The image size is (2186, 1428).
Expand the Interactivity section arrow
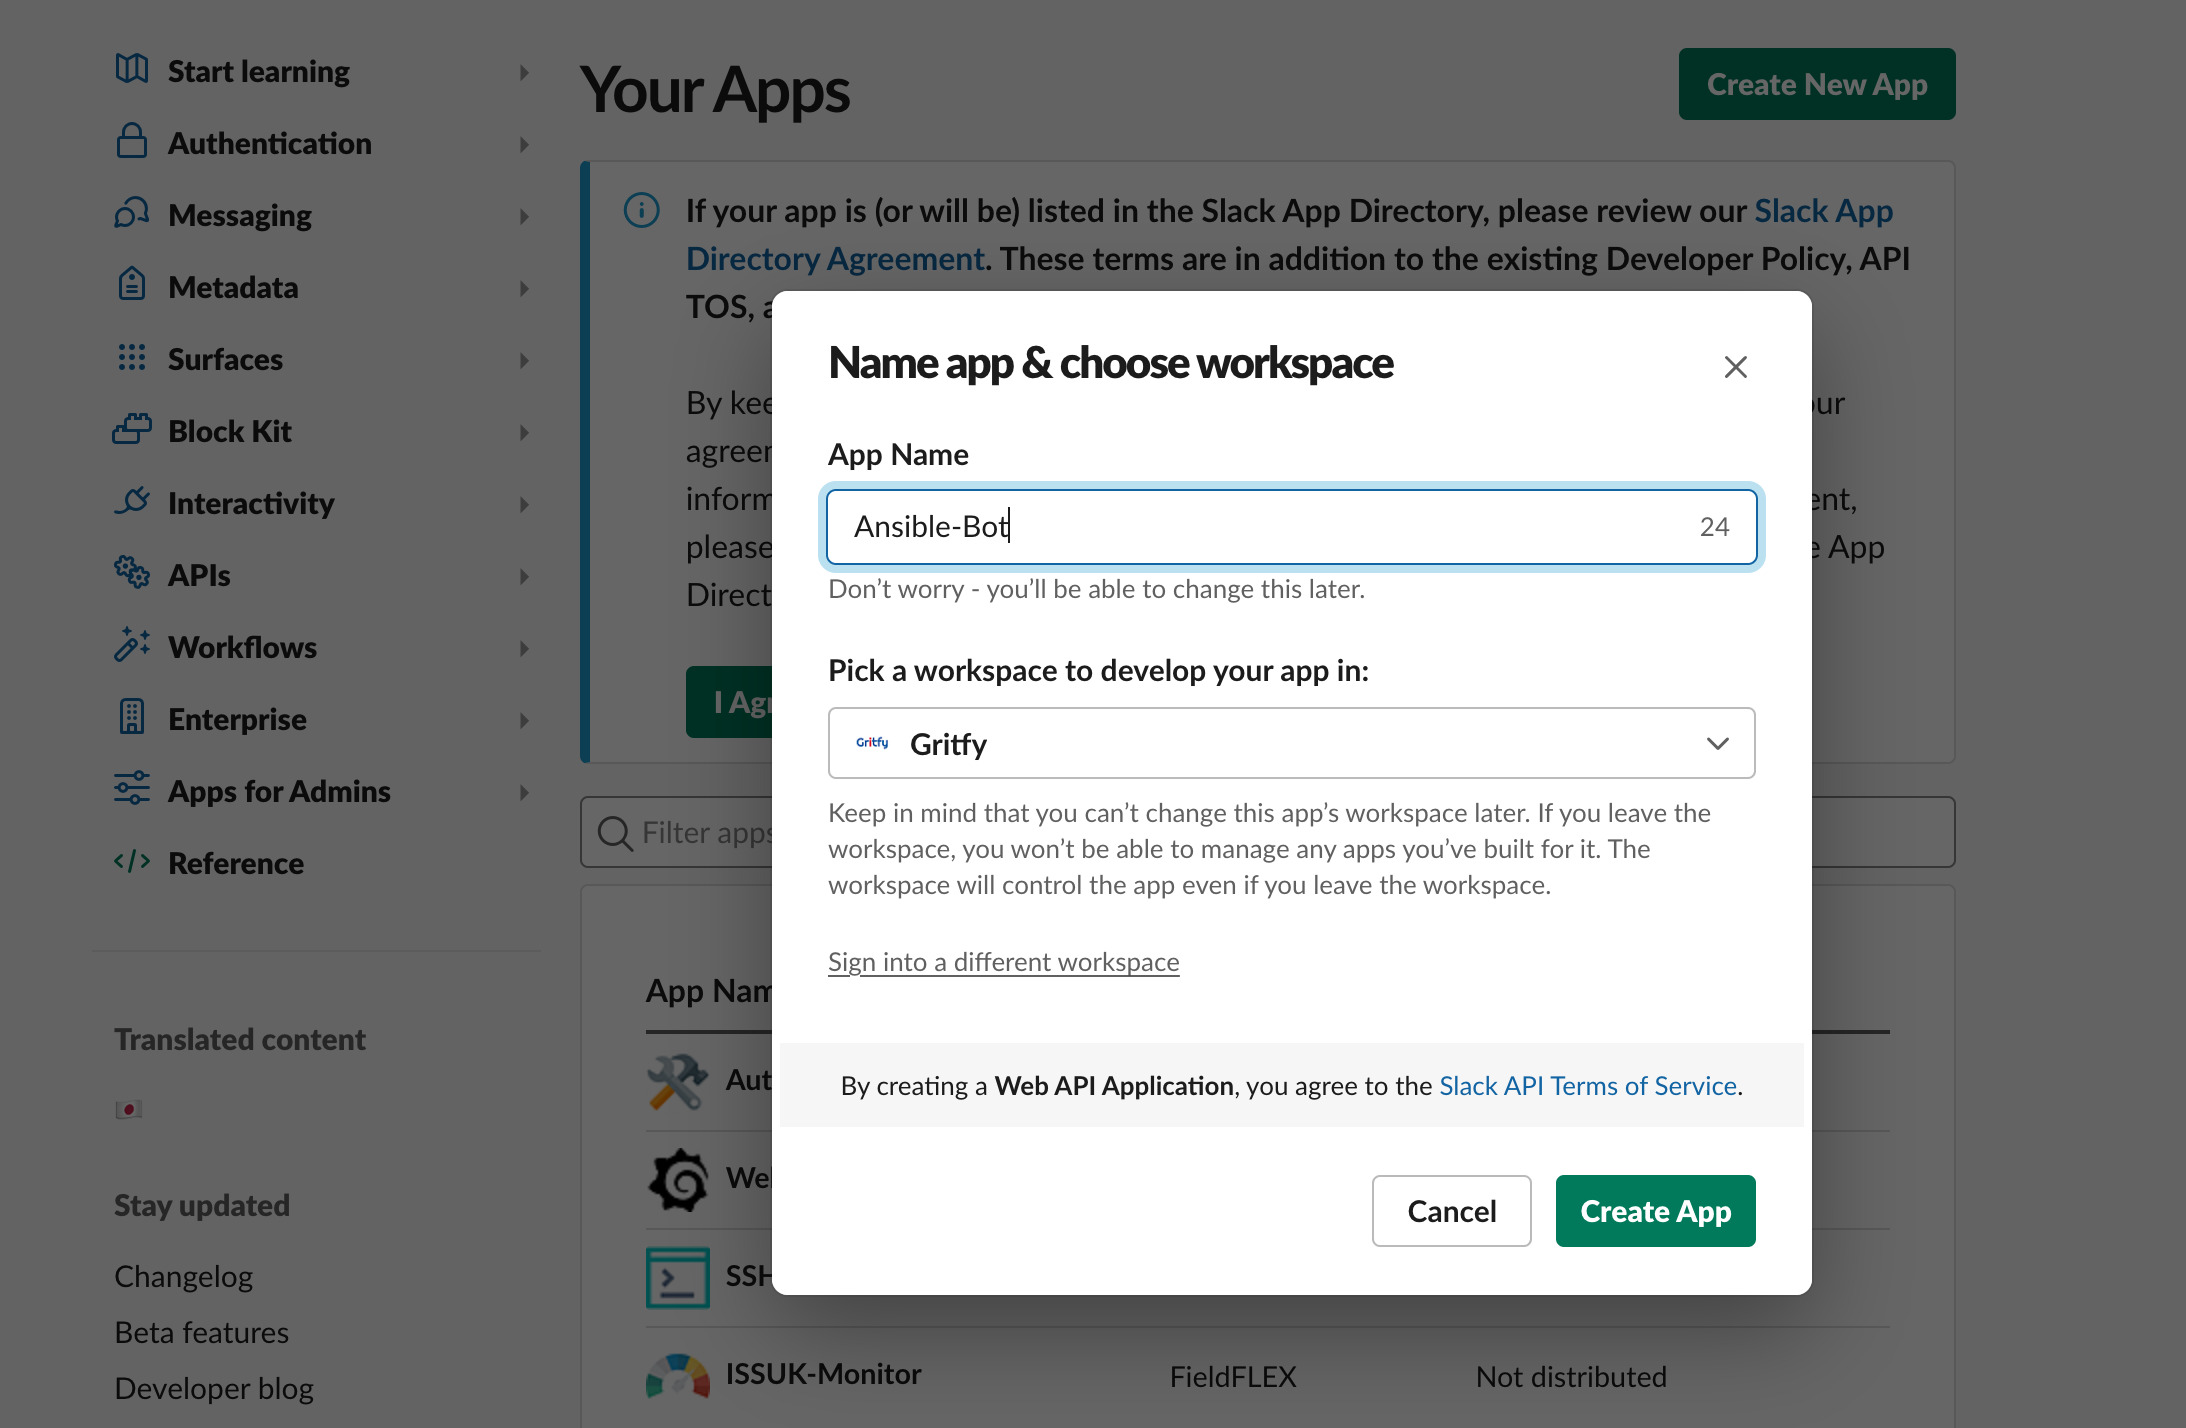click(x=524, y=504)
